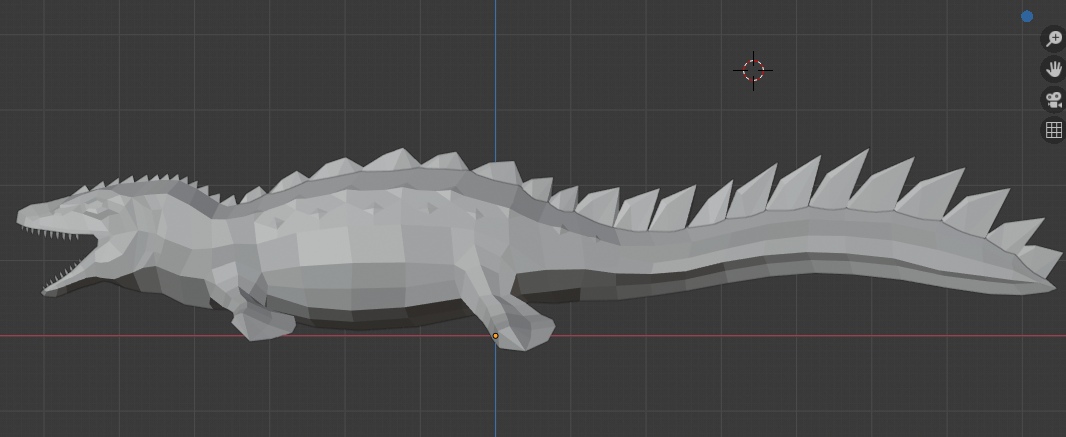Toggle the camera view icon

tap(1054, 99)
